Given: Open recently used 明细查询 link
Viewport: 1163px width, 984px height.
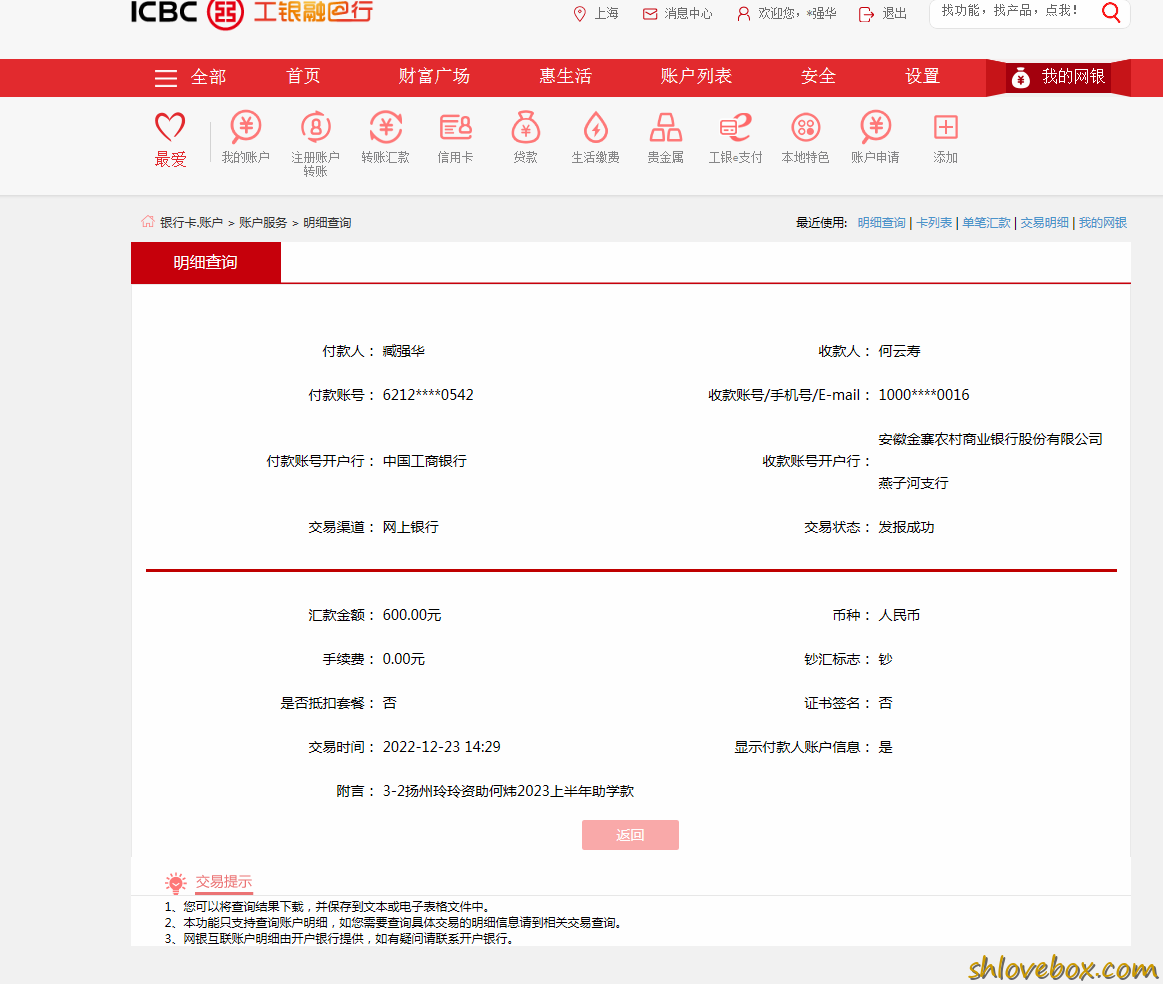Looking at the screenshot, I should (881, 222).
